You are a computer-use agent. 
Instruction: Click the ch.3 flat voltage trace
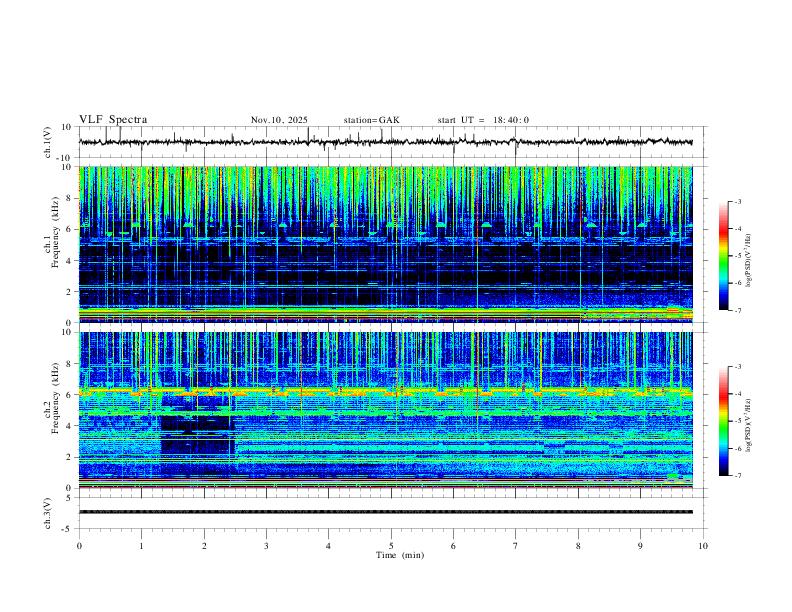[385, 512]
